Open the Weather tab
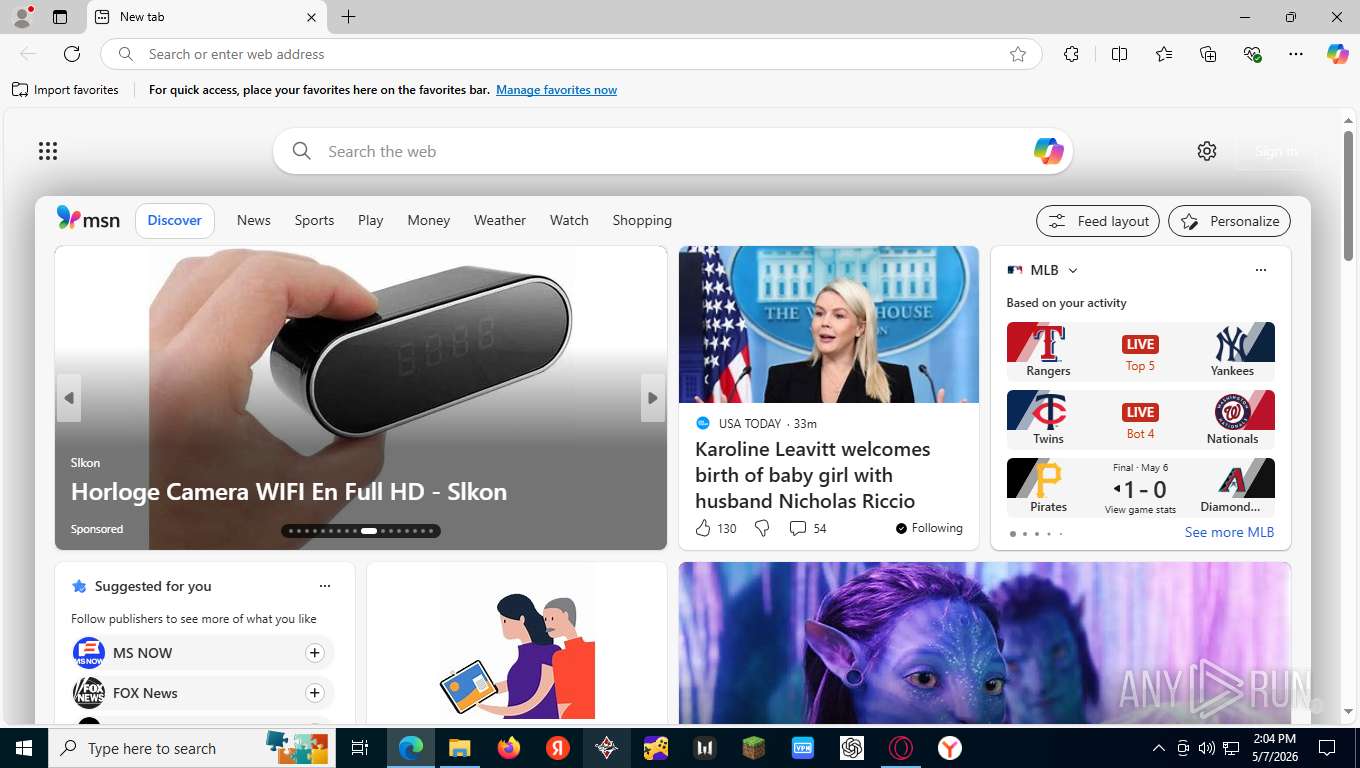The image size is (1360, 768). (500, 220)
